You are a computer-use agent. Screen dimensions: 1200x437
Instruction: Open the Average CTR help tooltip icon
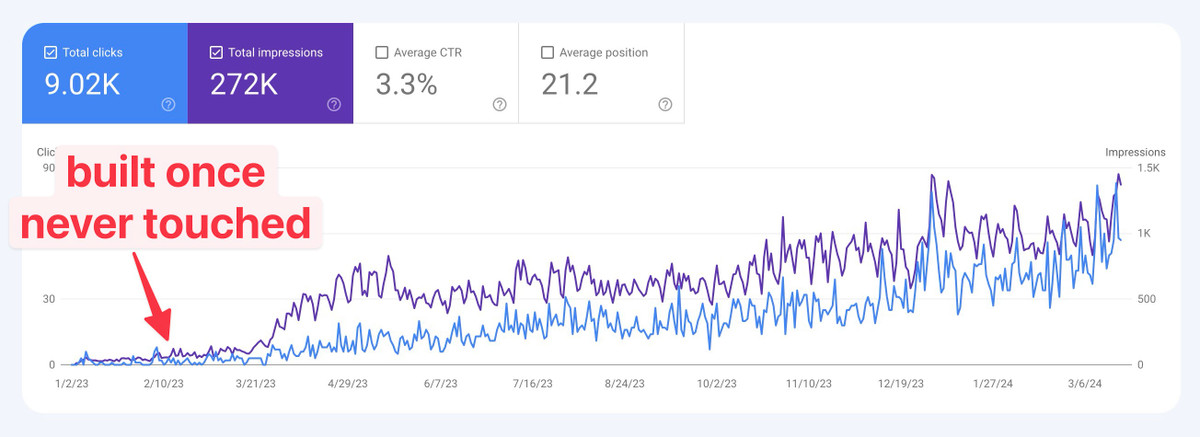click(499, 104)
